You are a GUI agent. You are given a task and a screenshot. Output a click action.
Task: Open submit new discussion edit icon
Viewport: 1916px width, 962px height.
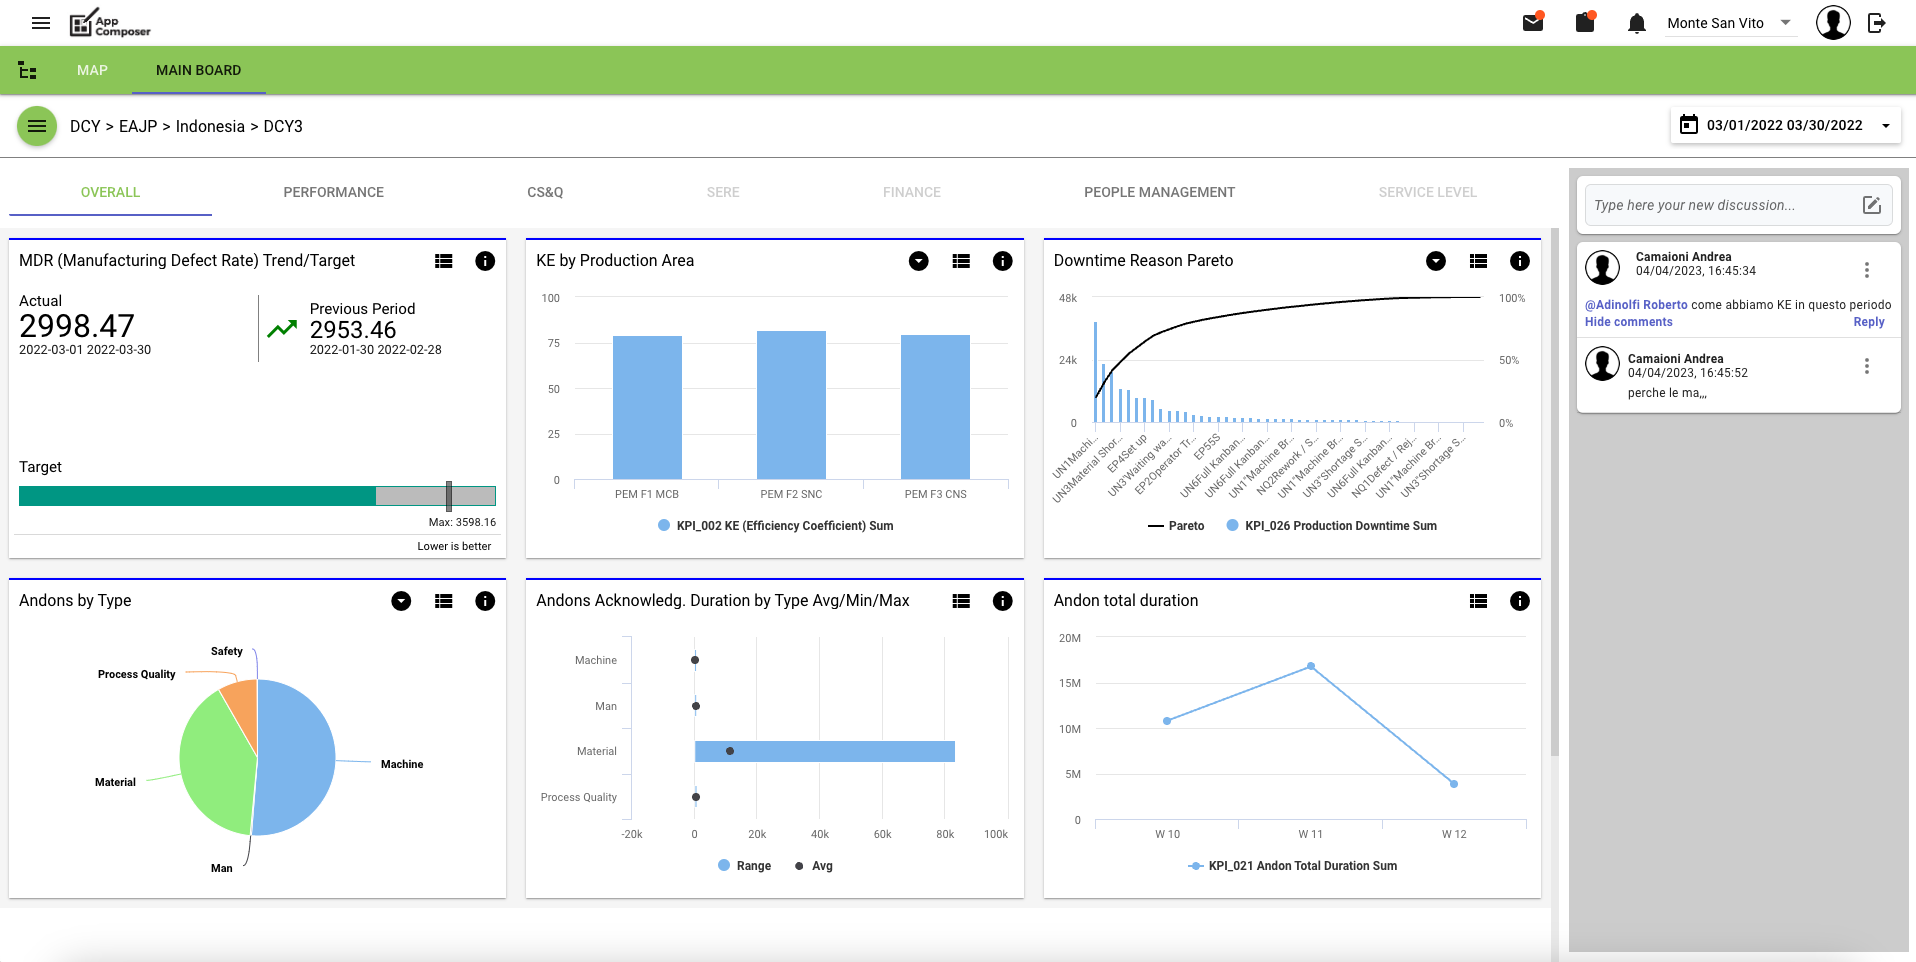(1871, 205)
